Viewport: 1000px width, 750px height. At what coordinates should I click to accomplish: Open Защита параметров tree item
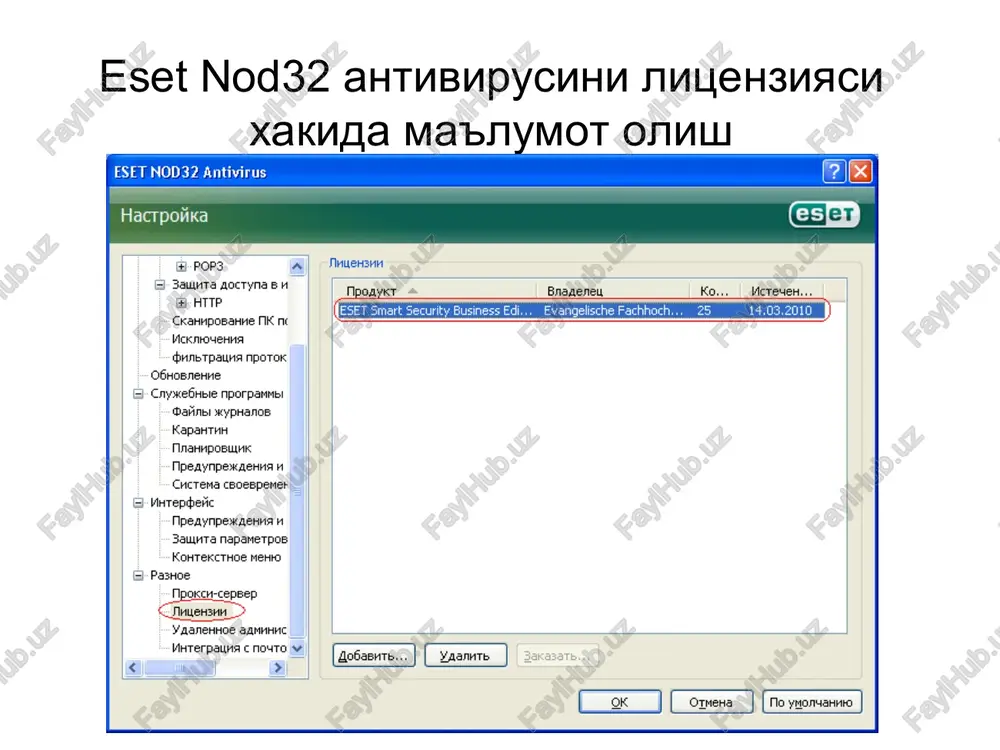(230, 539)
